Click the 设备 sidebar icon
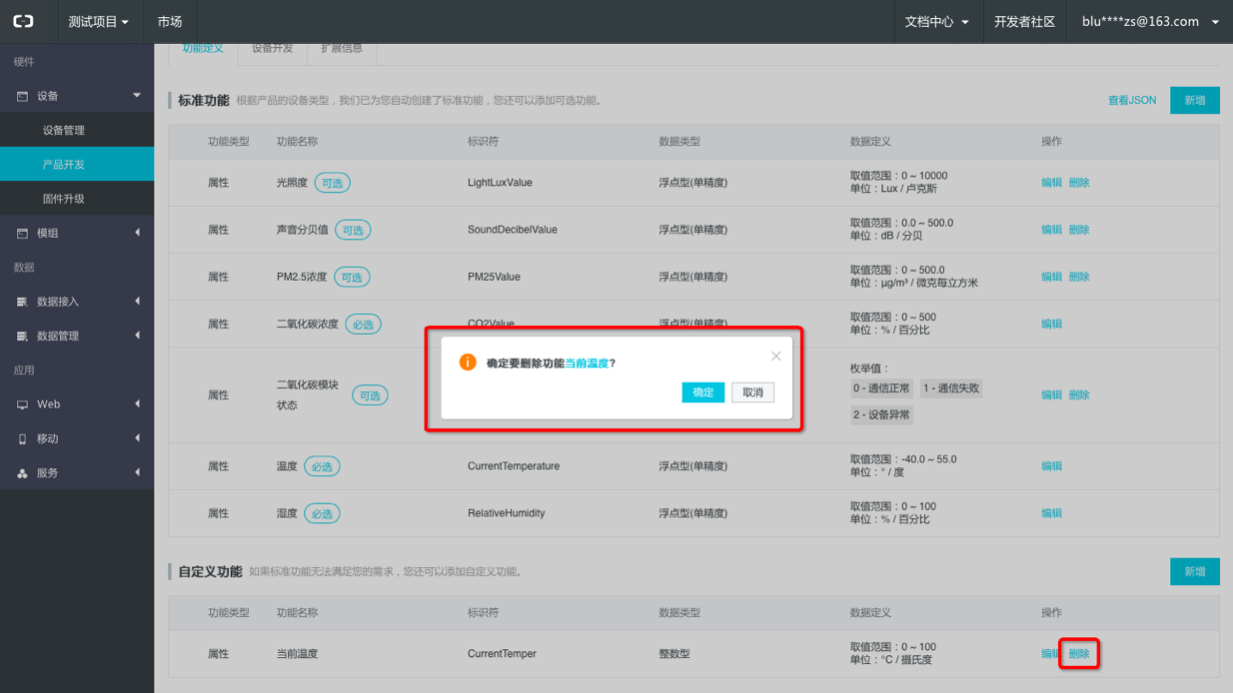This screenshot has width=1233, height=693. pyautogui.click(x=22, y=96)
